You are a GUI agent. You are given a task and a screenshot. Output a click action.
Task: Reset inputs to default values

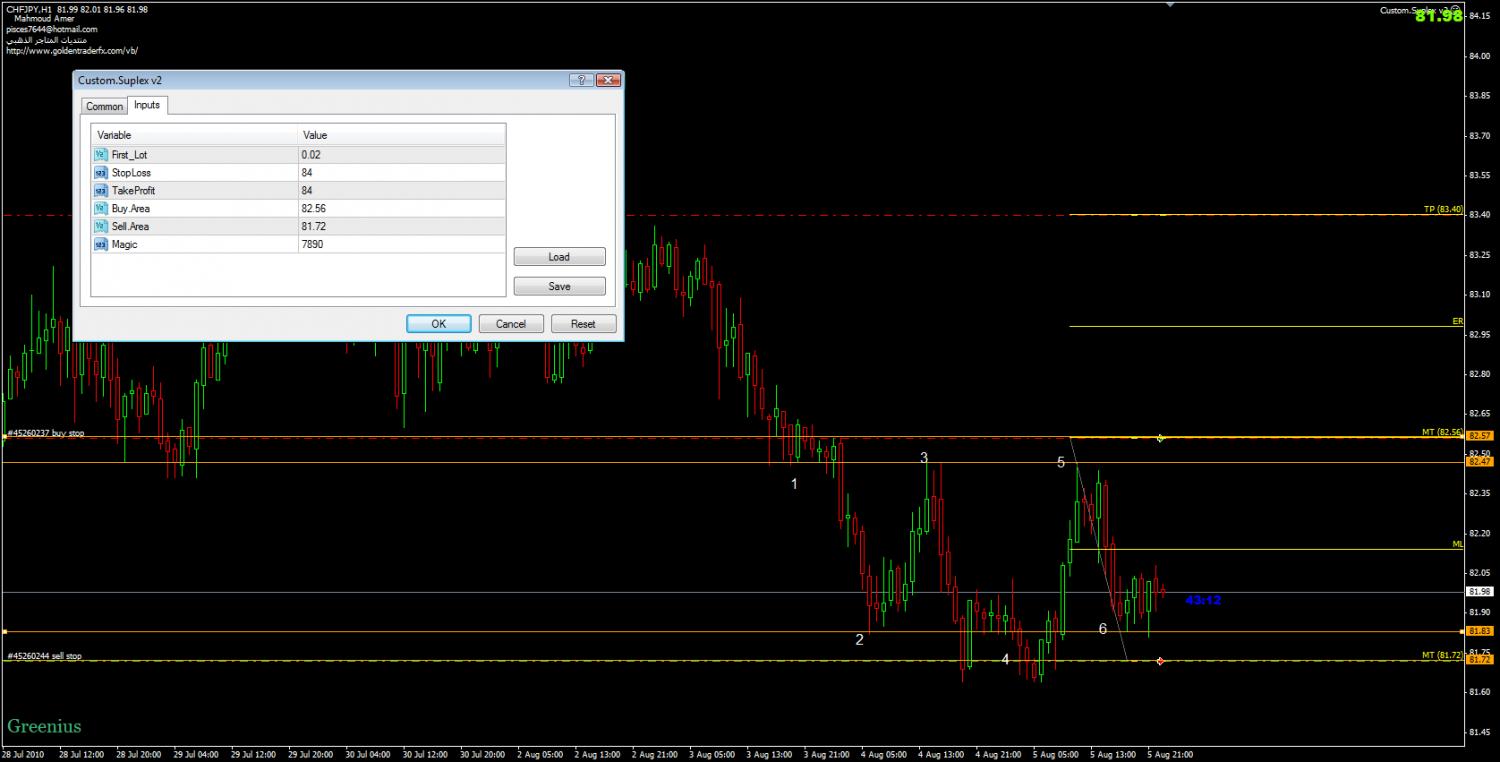click(x=583, y=324)
